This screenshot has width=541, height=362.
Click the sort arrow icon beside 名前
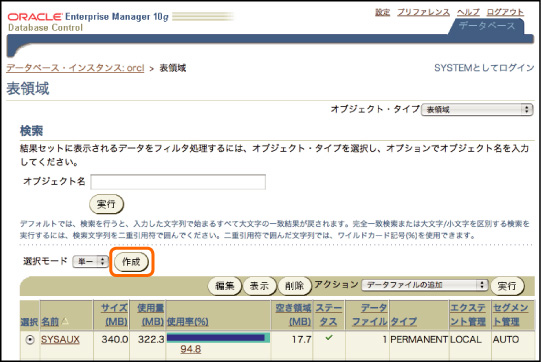(x=65, y=321)
